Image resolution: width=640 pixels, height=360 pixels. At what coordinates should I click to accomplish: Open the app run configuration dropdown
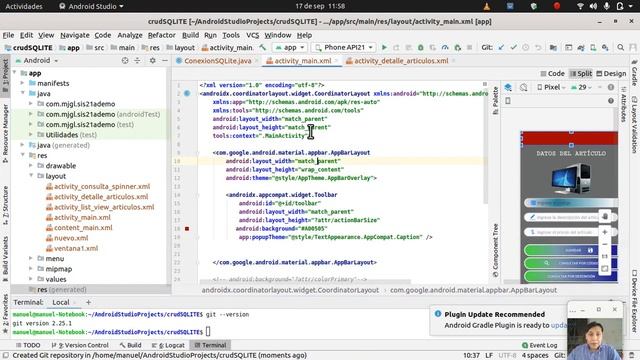tap(290, 48)
